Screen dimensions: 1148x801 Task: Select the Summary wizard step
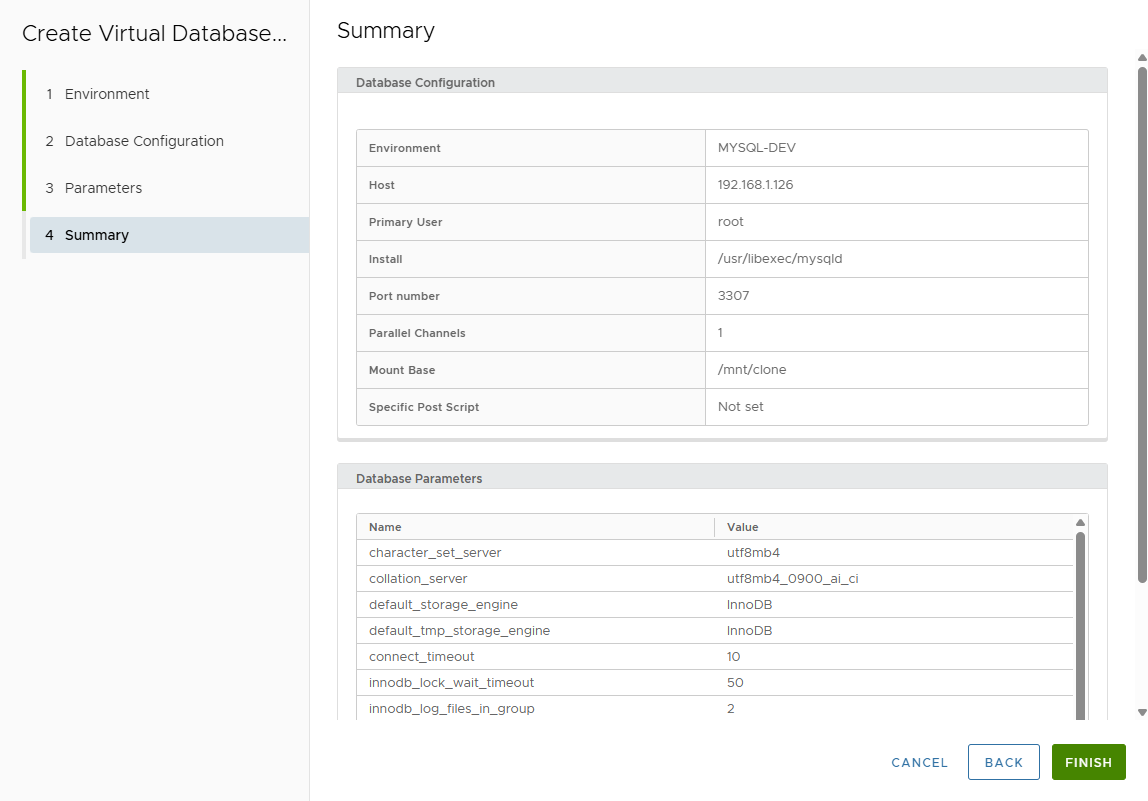97,235
